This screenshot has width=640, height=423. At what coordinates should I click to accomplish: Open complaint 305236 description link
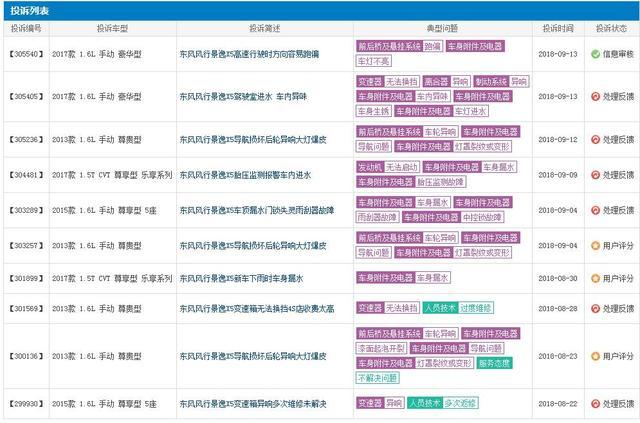[253, 140]
